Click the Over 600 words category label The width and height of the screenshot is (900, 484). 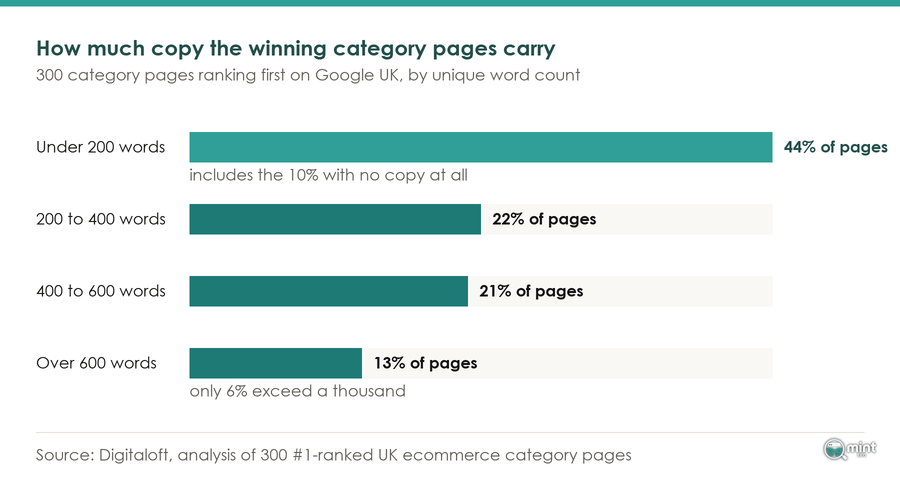pos(96,363)
